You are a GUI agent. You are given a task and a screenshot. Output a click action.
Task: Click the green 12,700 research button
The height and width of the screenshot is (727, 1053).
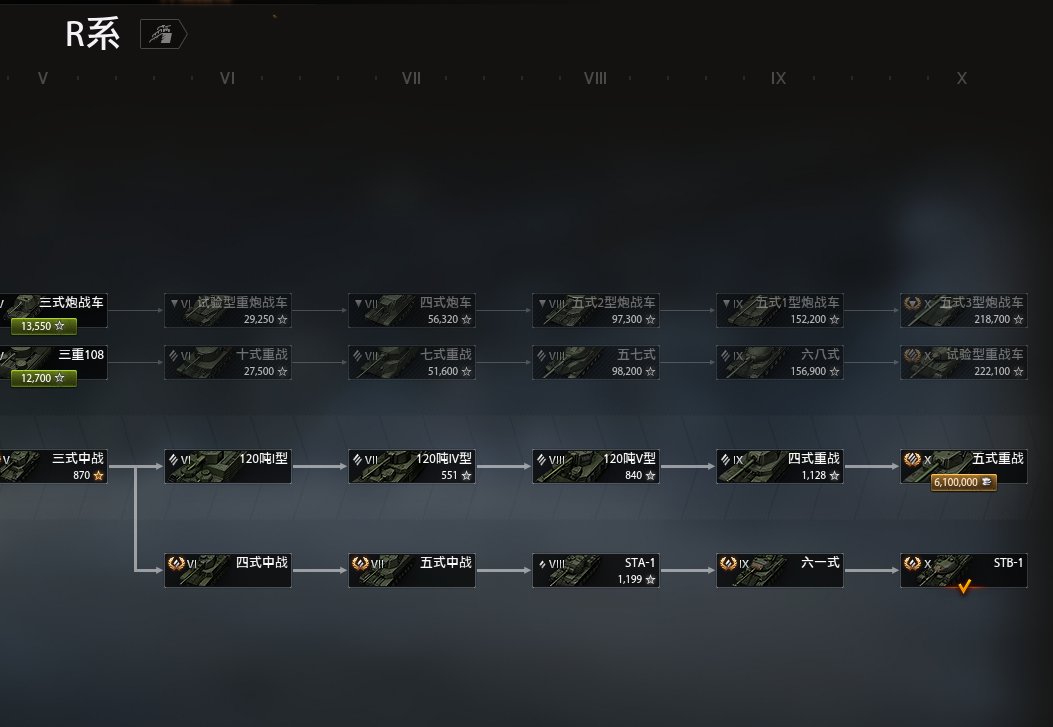pyautogui.click(x=44, y=378)
